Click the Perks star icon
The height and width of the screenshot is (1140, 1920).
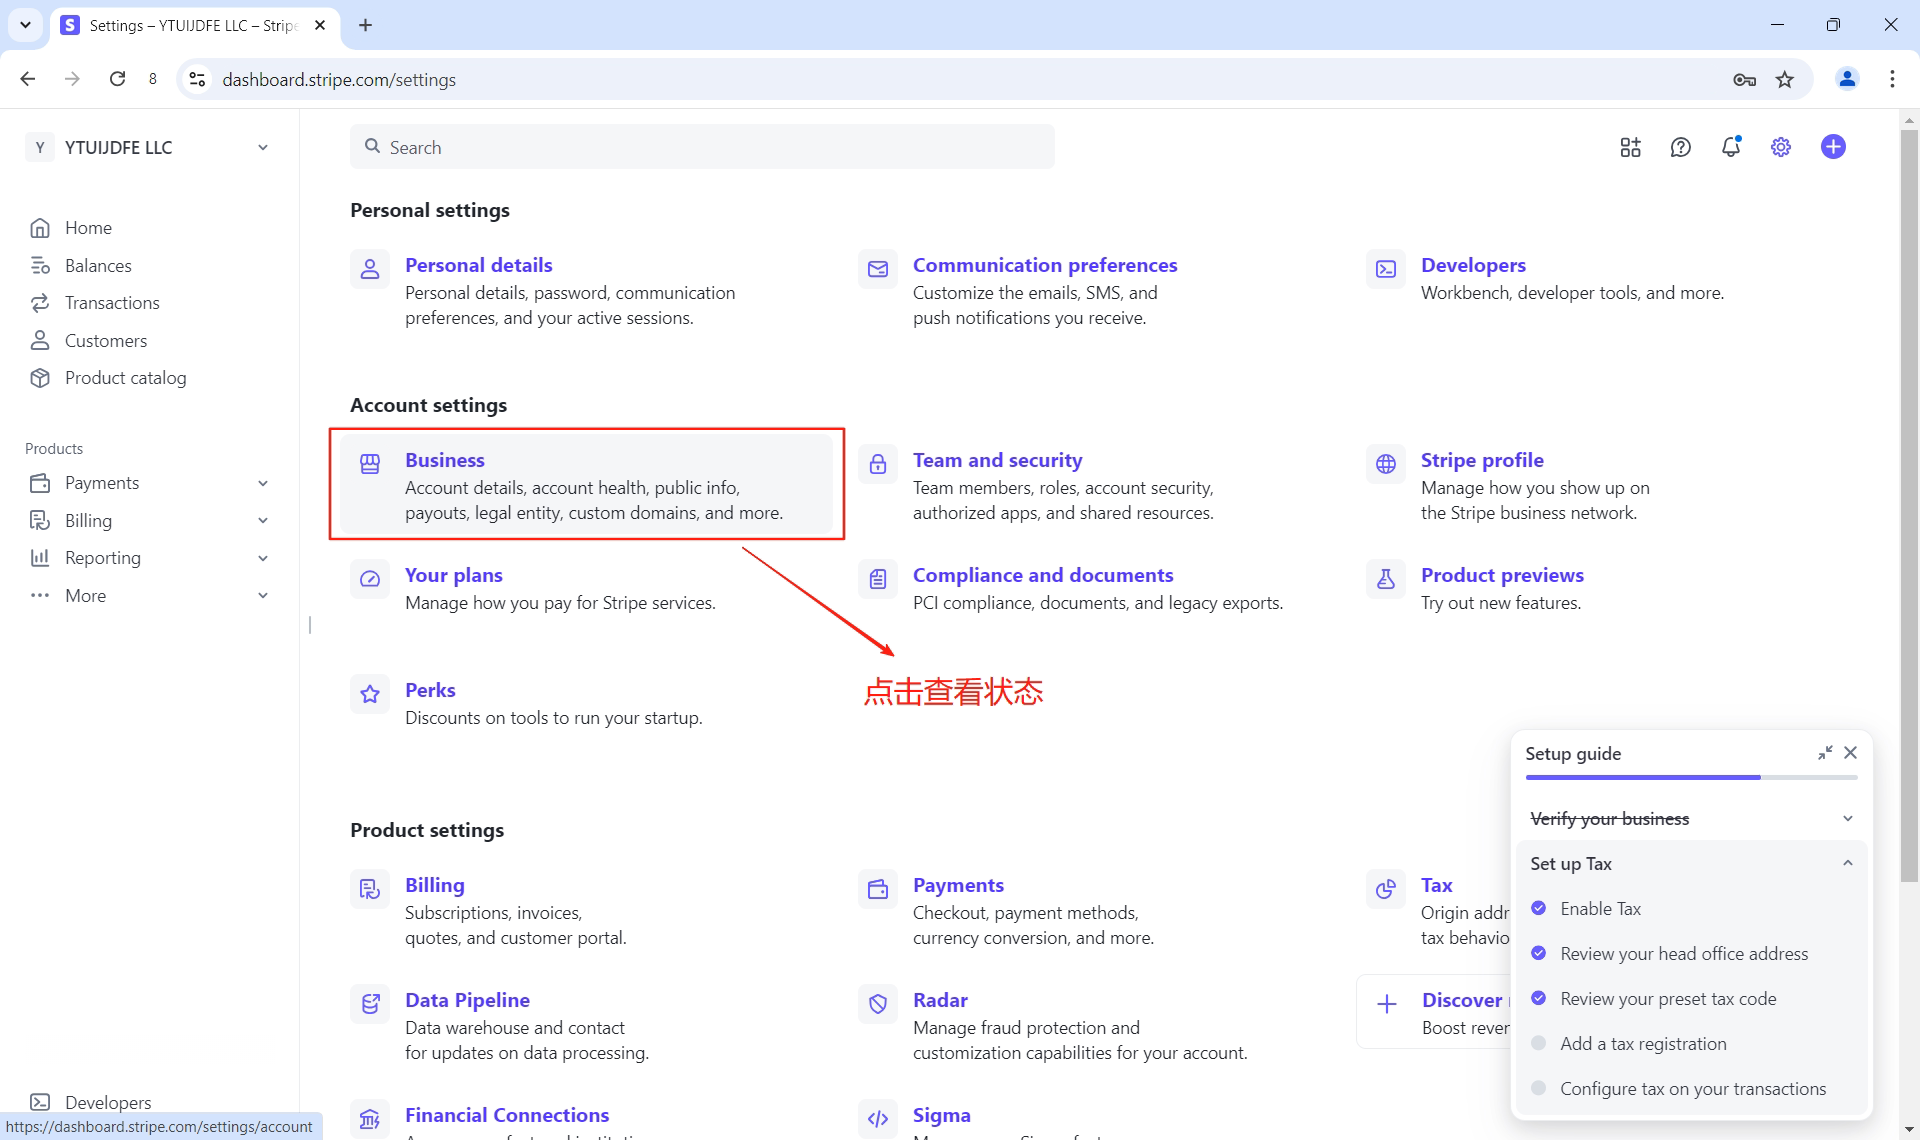point(370,693)
